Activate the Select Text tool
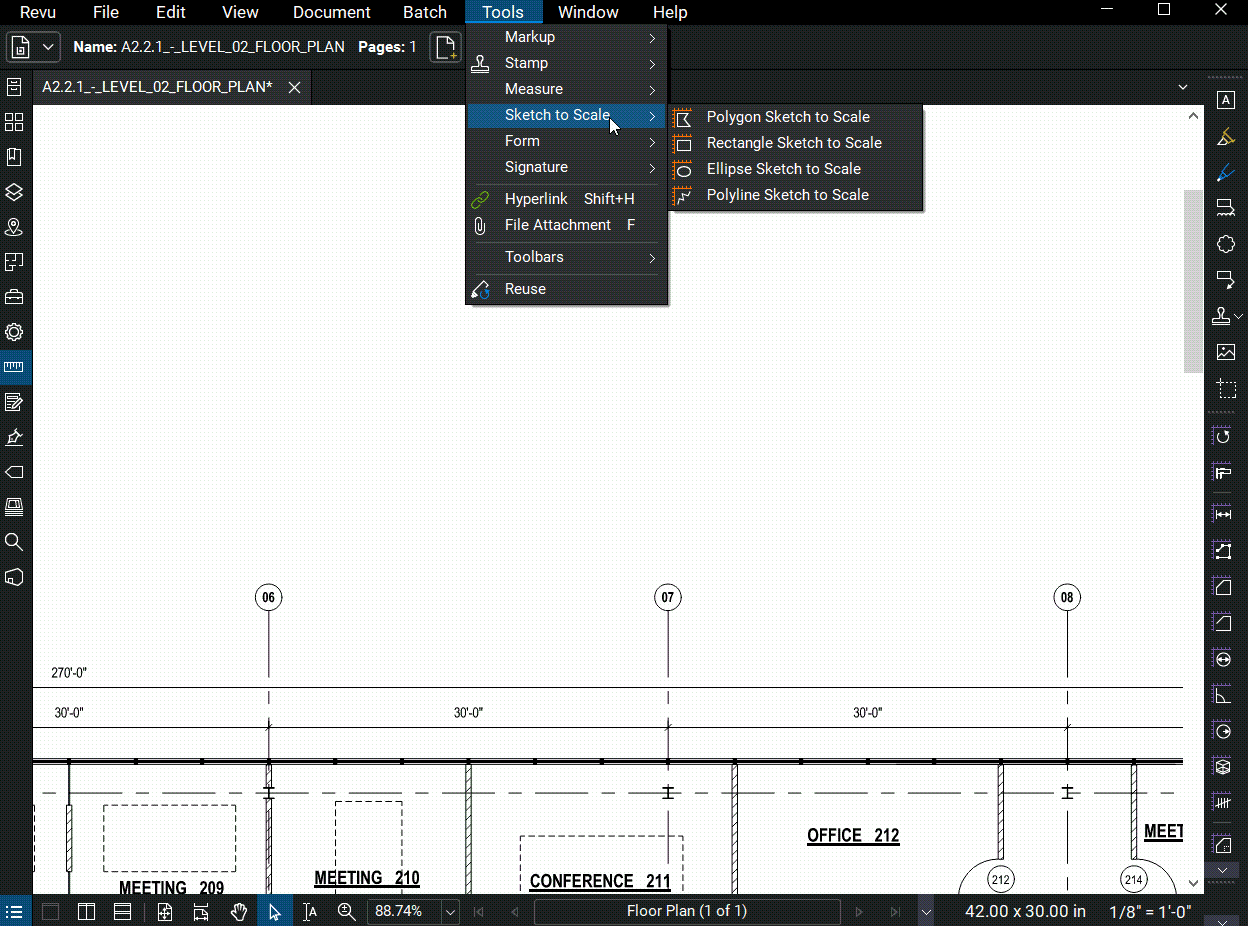 [310, 911]
